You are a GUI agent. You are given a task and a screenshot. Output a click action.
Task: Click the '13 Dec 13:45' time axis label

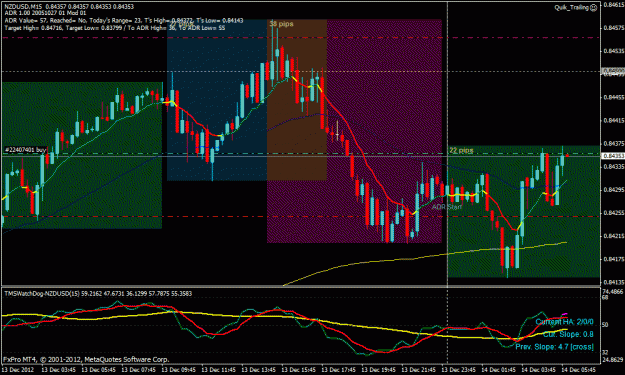259,369
